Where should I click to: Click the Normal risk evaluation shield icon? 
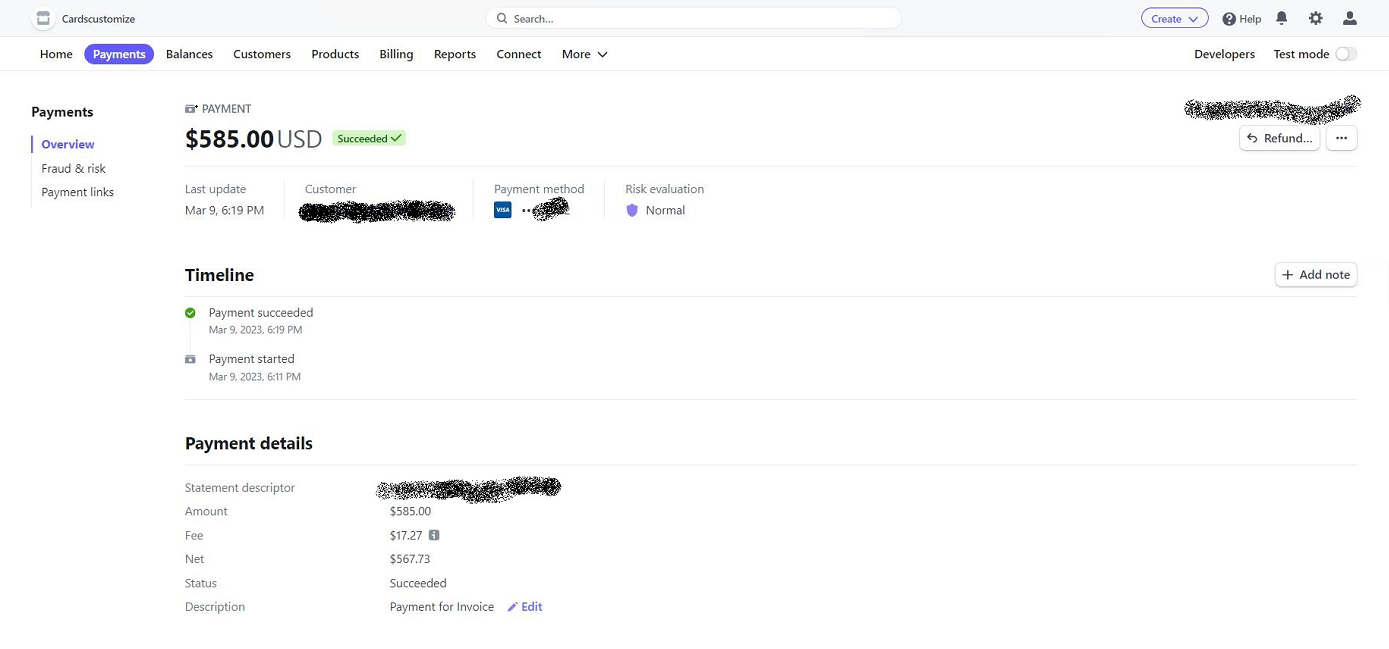coord(632,210)
